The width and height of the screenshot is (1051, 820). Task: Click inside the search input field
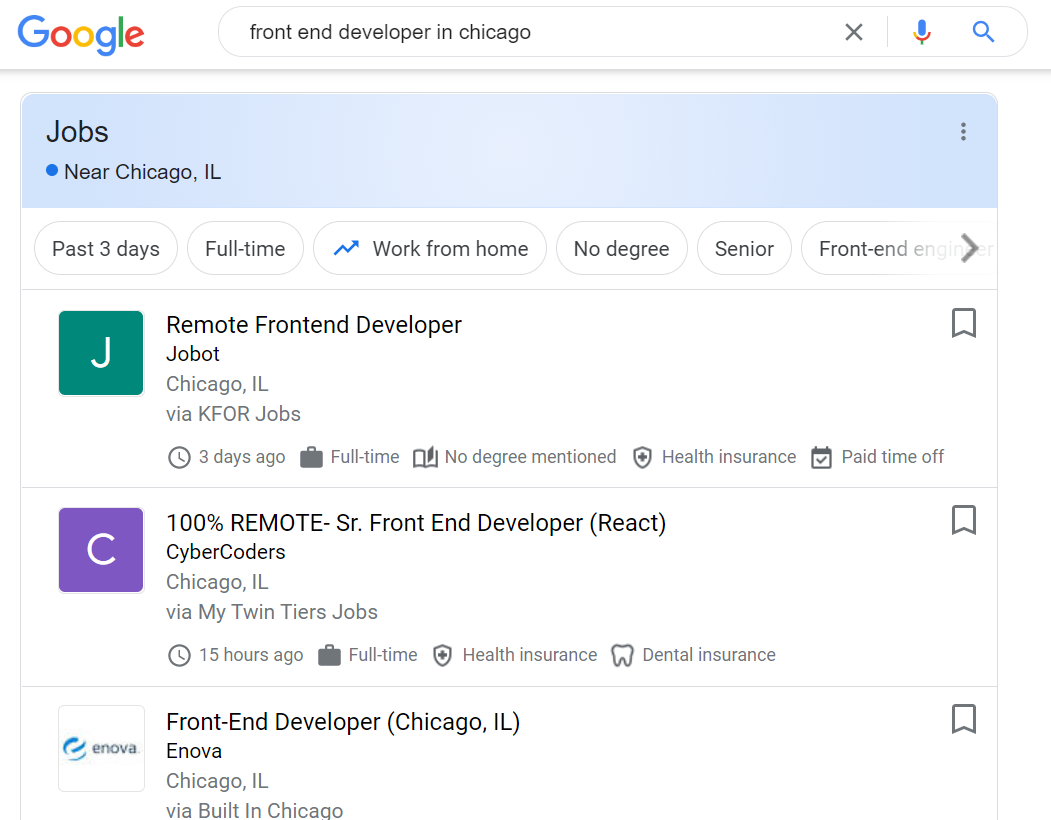tap(500, 31)
